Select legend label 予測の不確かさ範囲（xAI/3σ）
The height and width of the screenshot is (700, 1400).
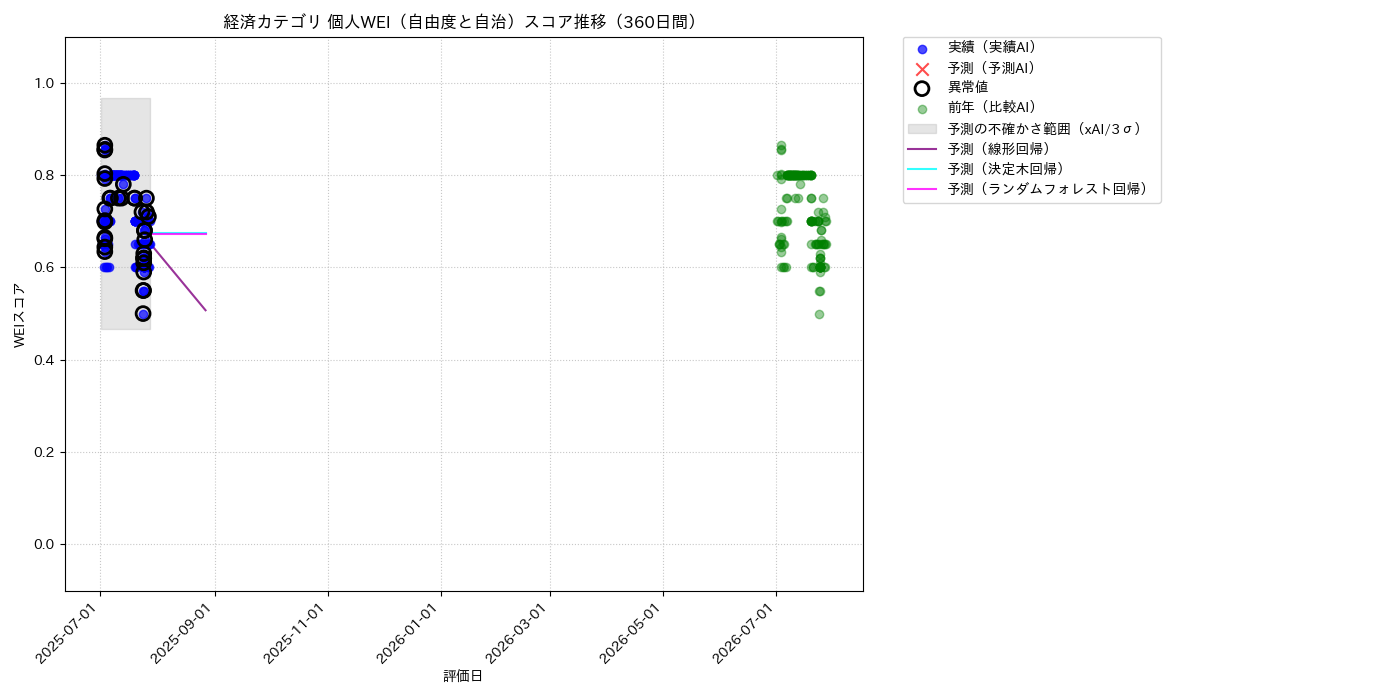pyautogui.click(x=1048, y=129)
